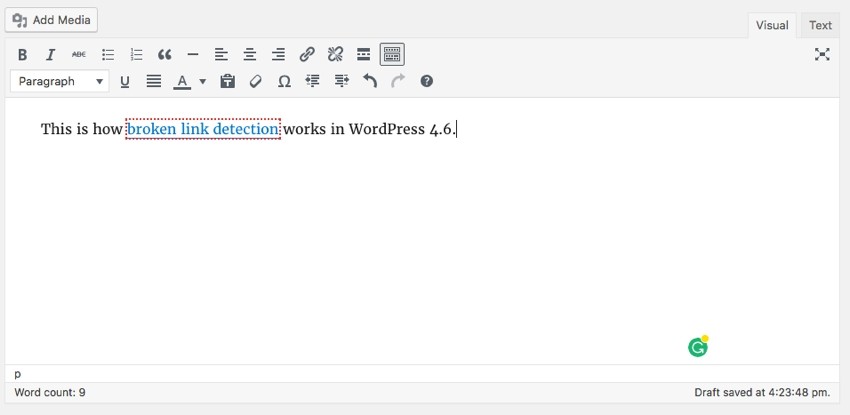Toggle the toolbar (kitchen sink) button

[392, 54]
